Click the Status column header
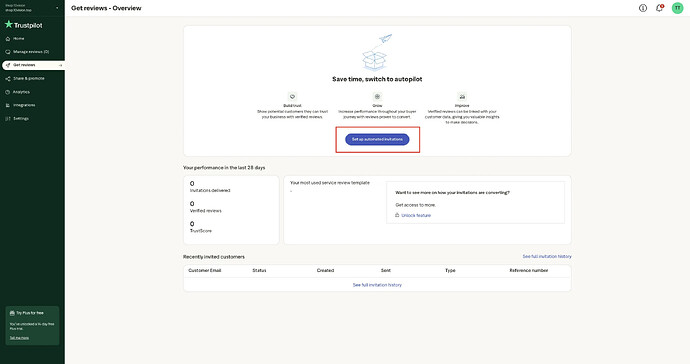This screenshot has width=690, height=364. click(259, 270)
